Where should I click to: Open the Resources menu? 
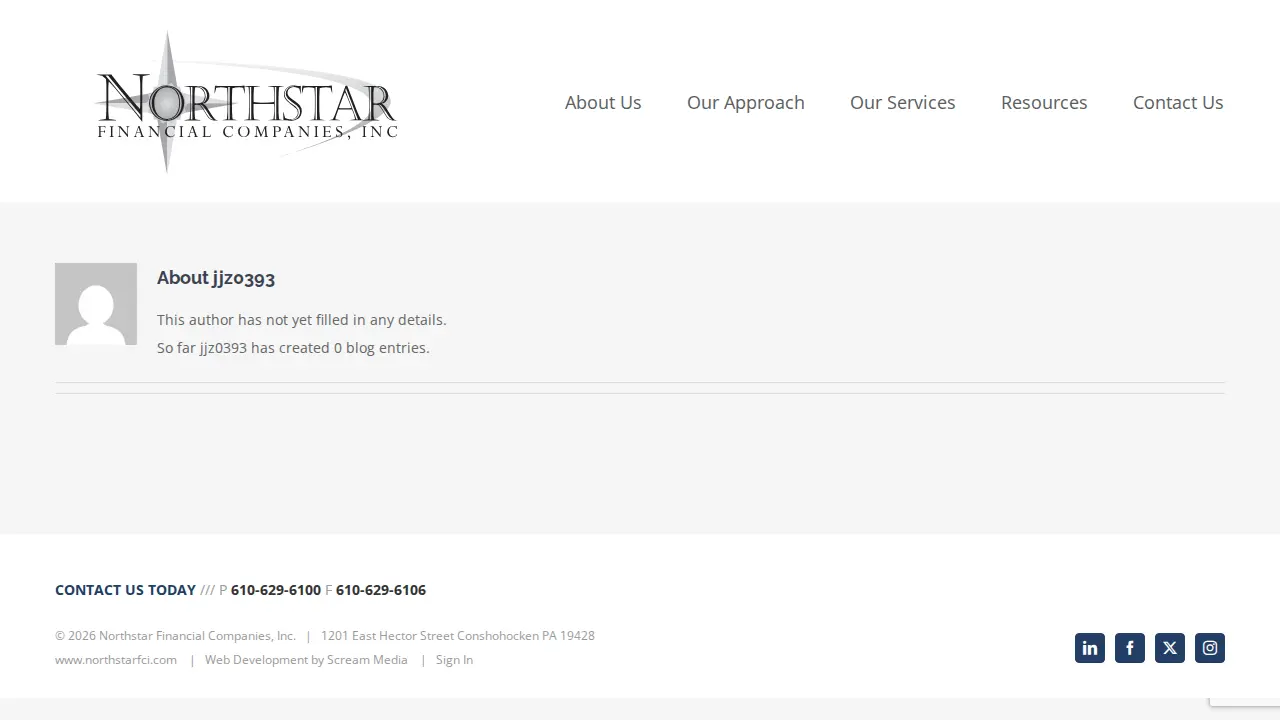(x=1044, y=103)
